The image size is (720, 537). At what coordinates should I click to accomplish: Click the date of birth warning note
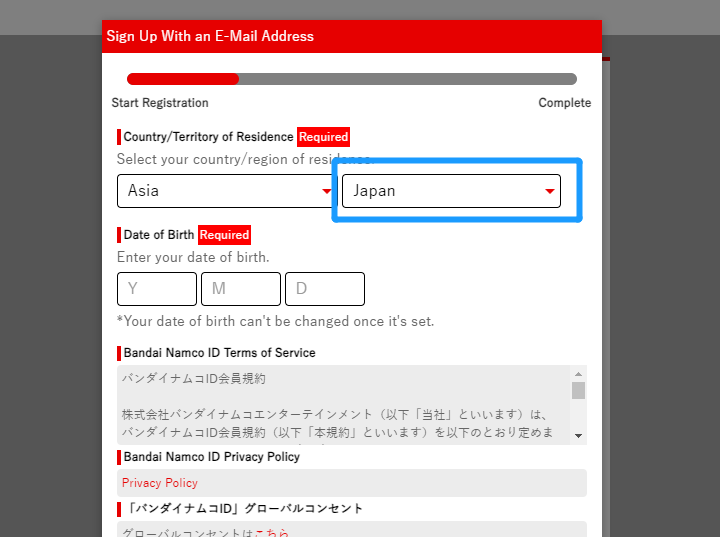point(276,321)
